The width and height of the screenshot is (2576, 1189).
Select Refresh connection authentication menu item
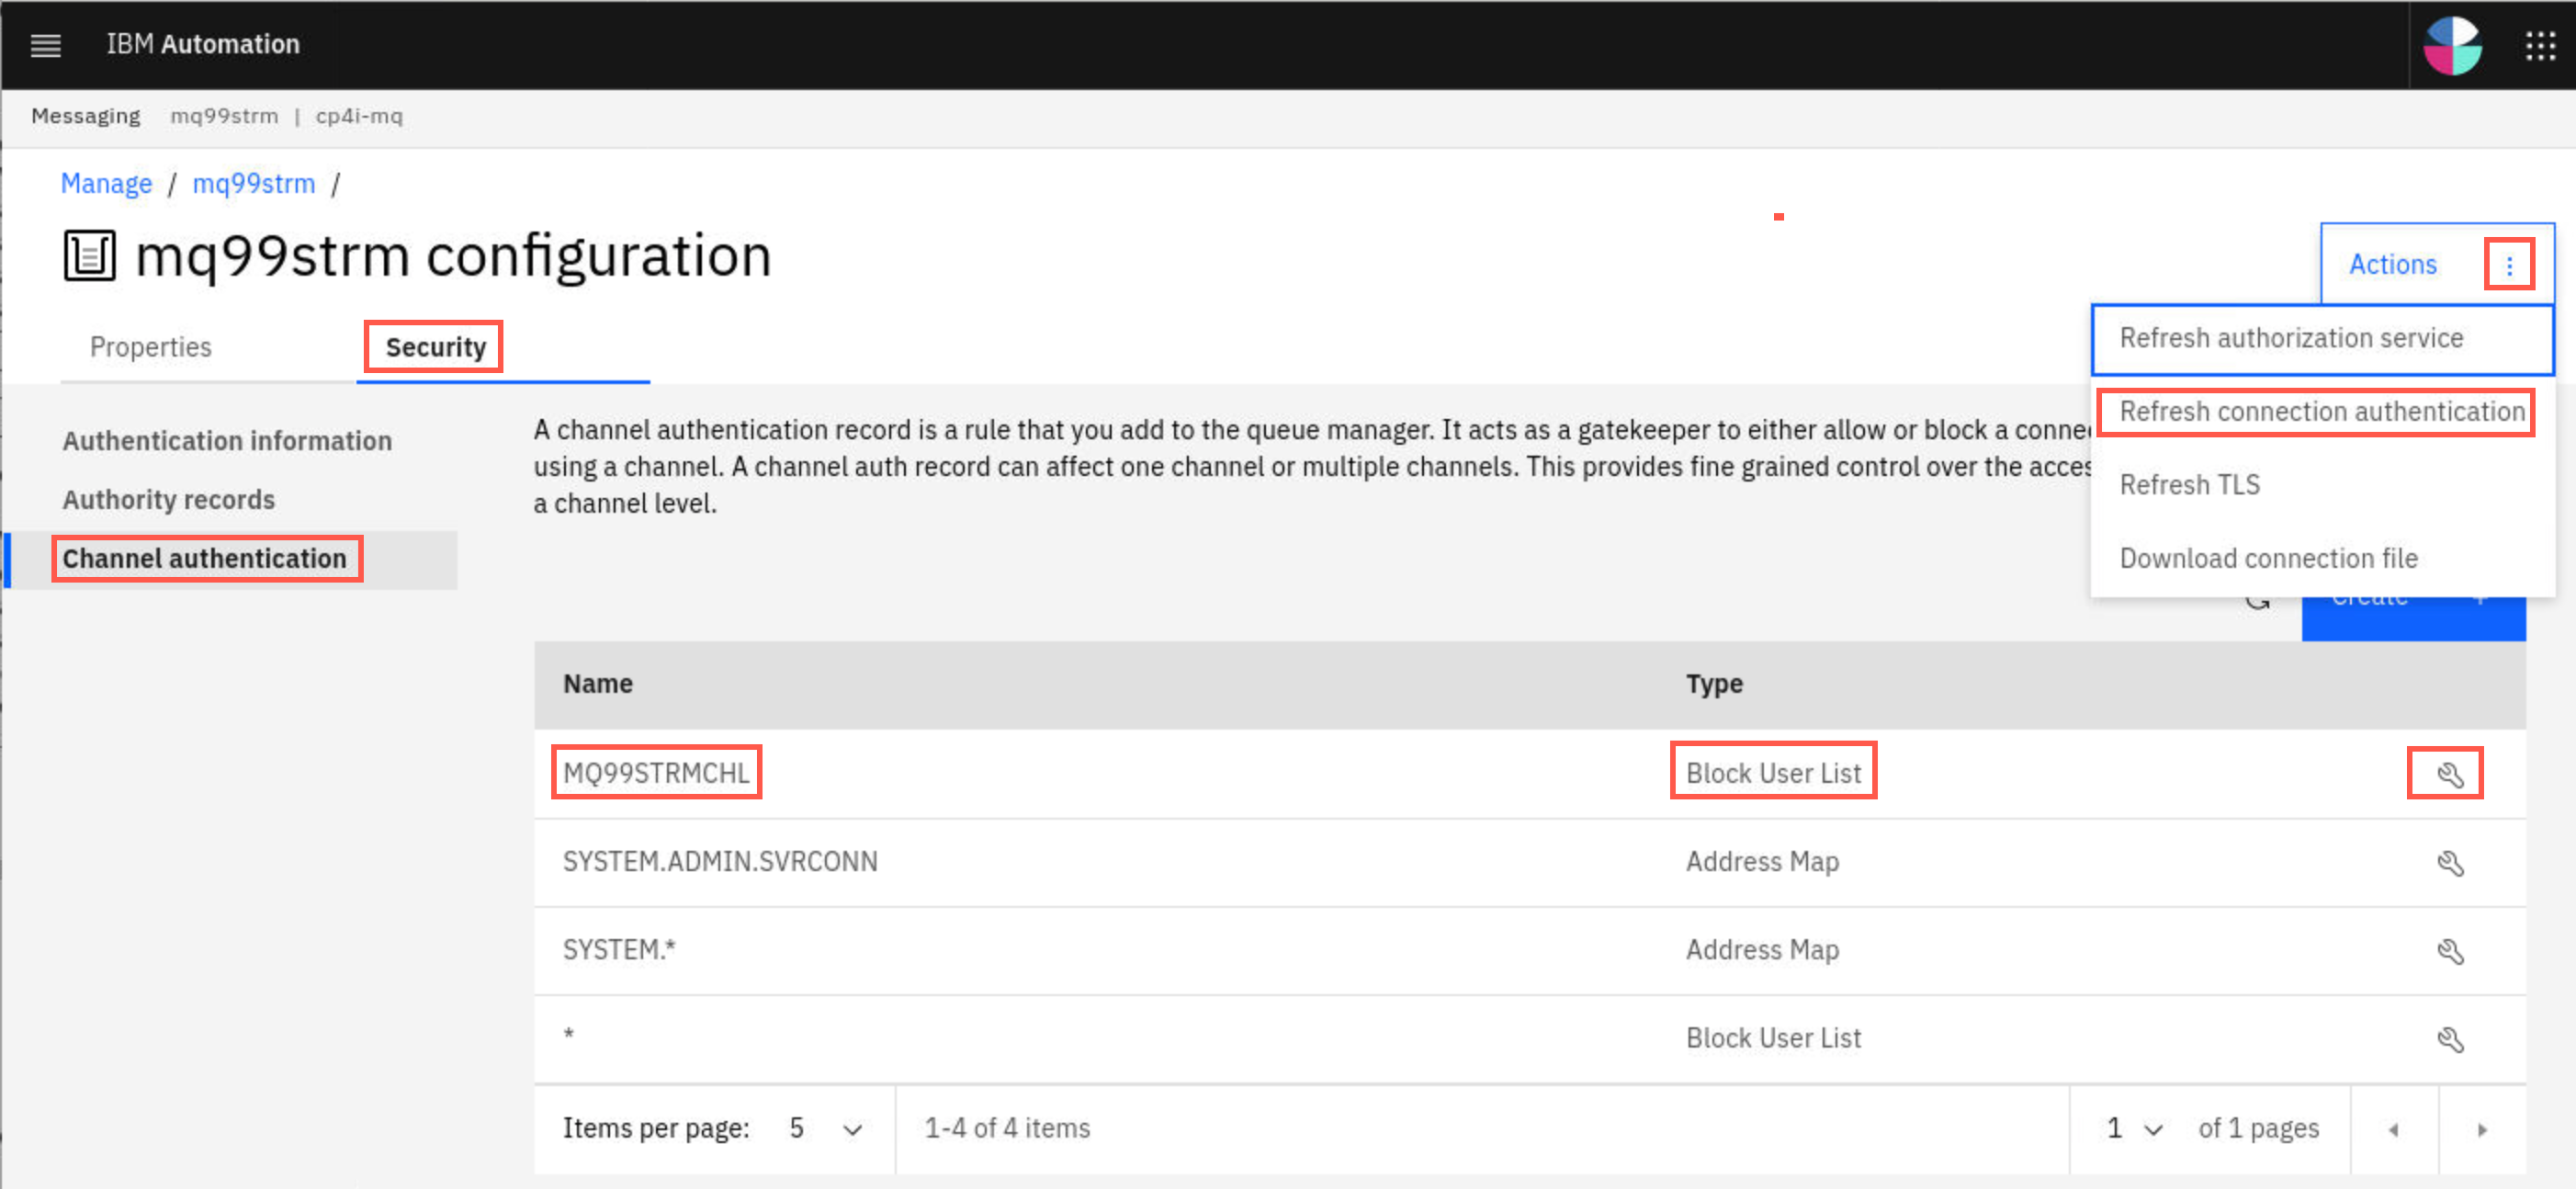tap(2321, 411)
